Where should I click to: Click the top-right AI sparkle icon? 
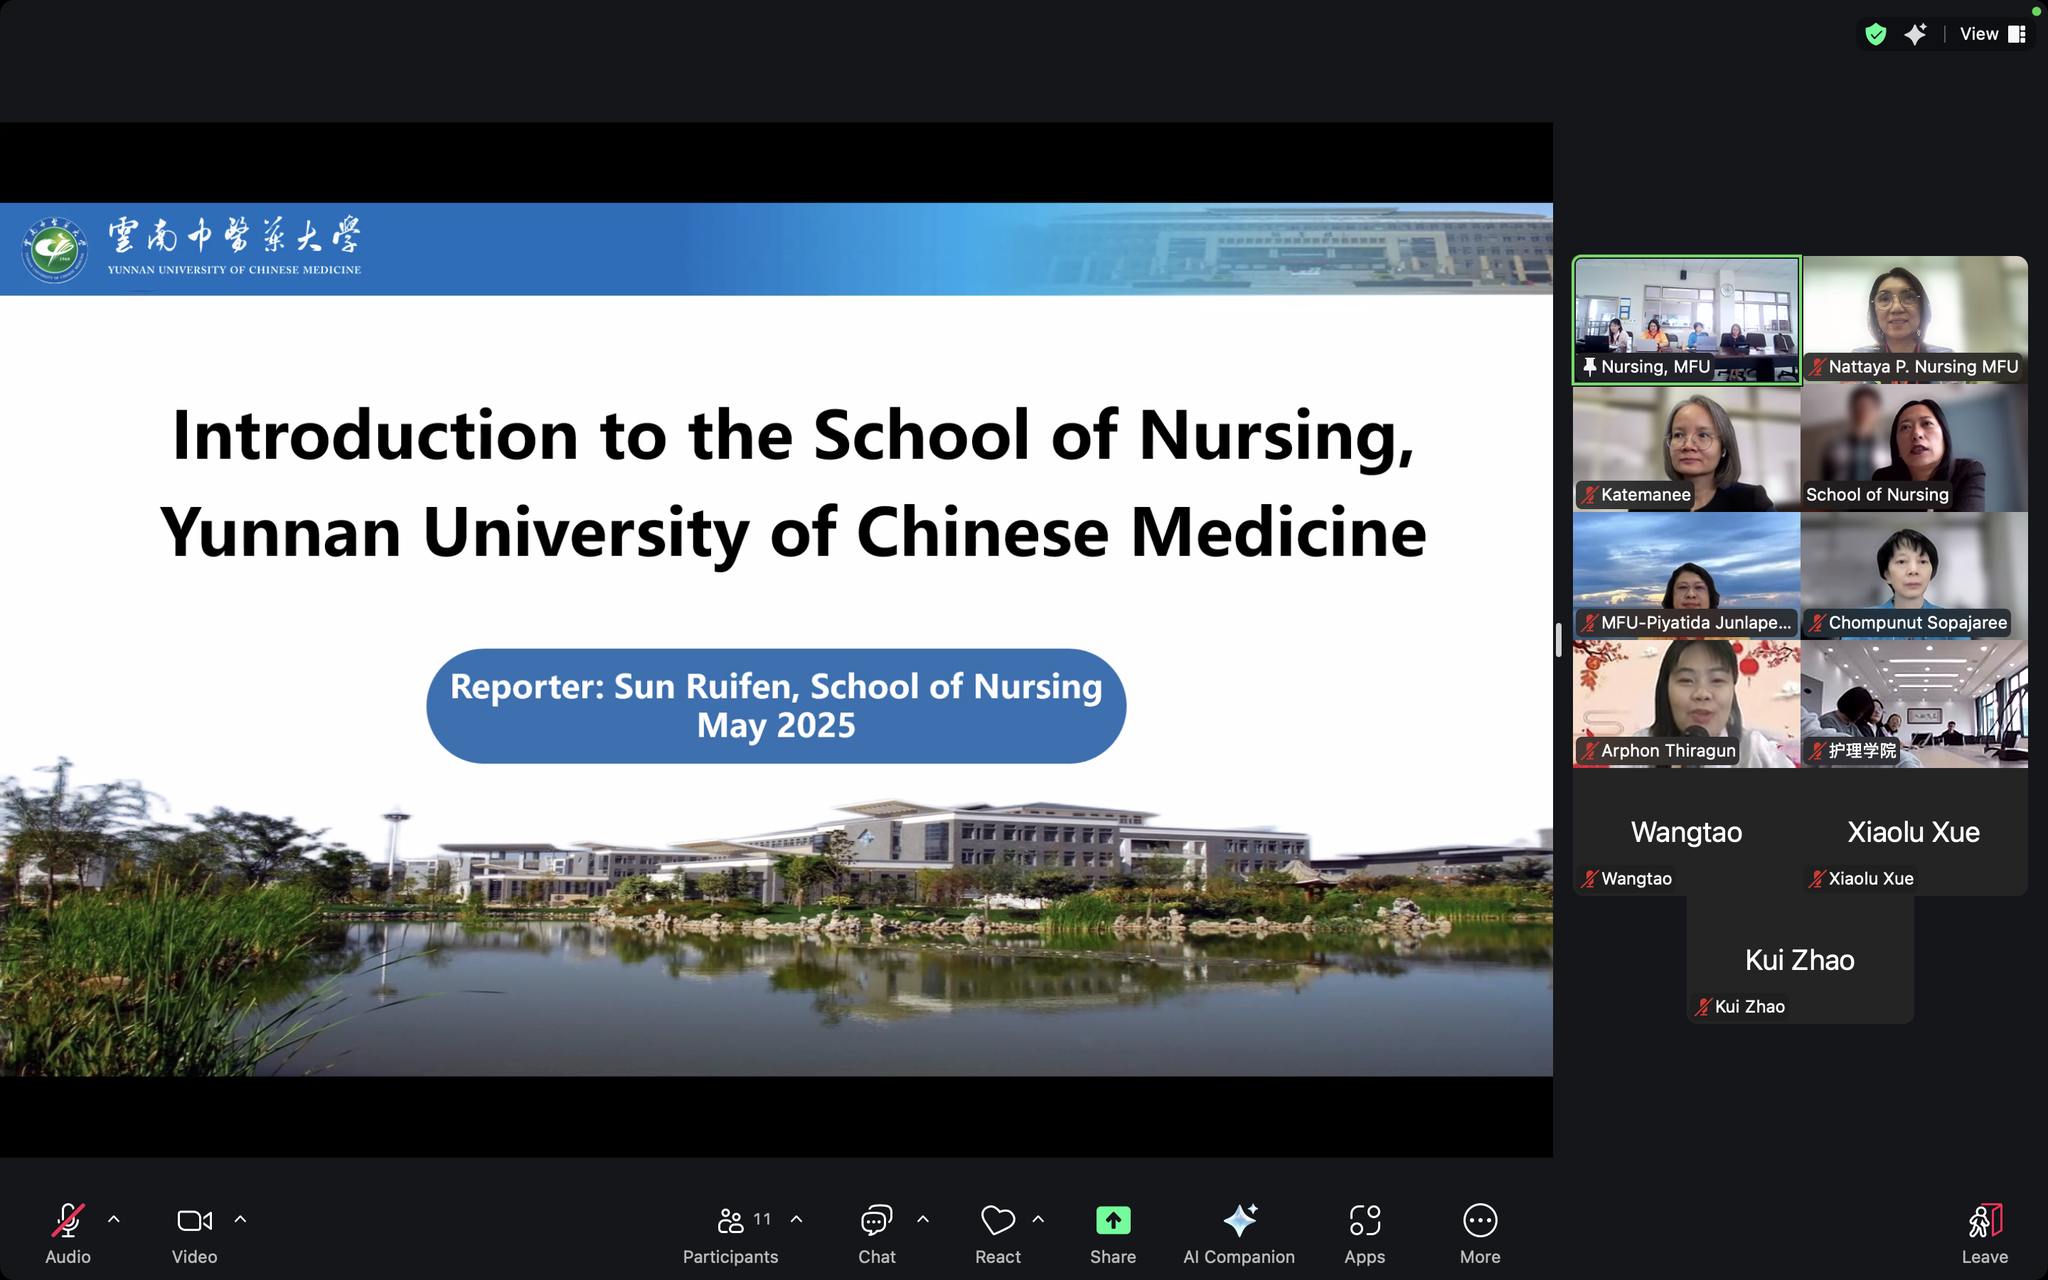click(x=1915, y=34)
